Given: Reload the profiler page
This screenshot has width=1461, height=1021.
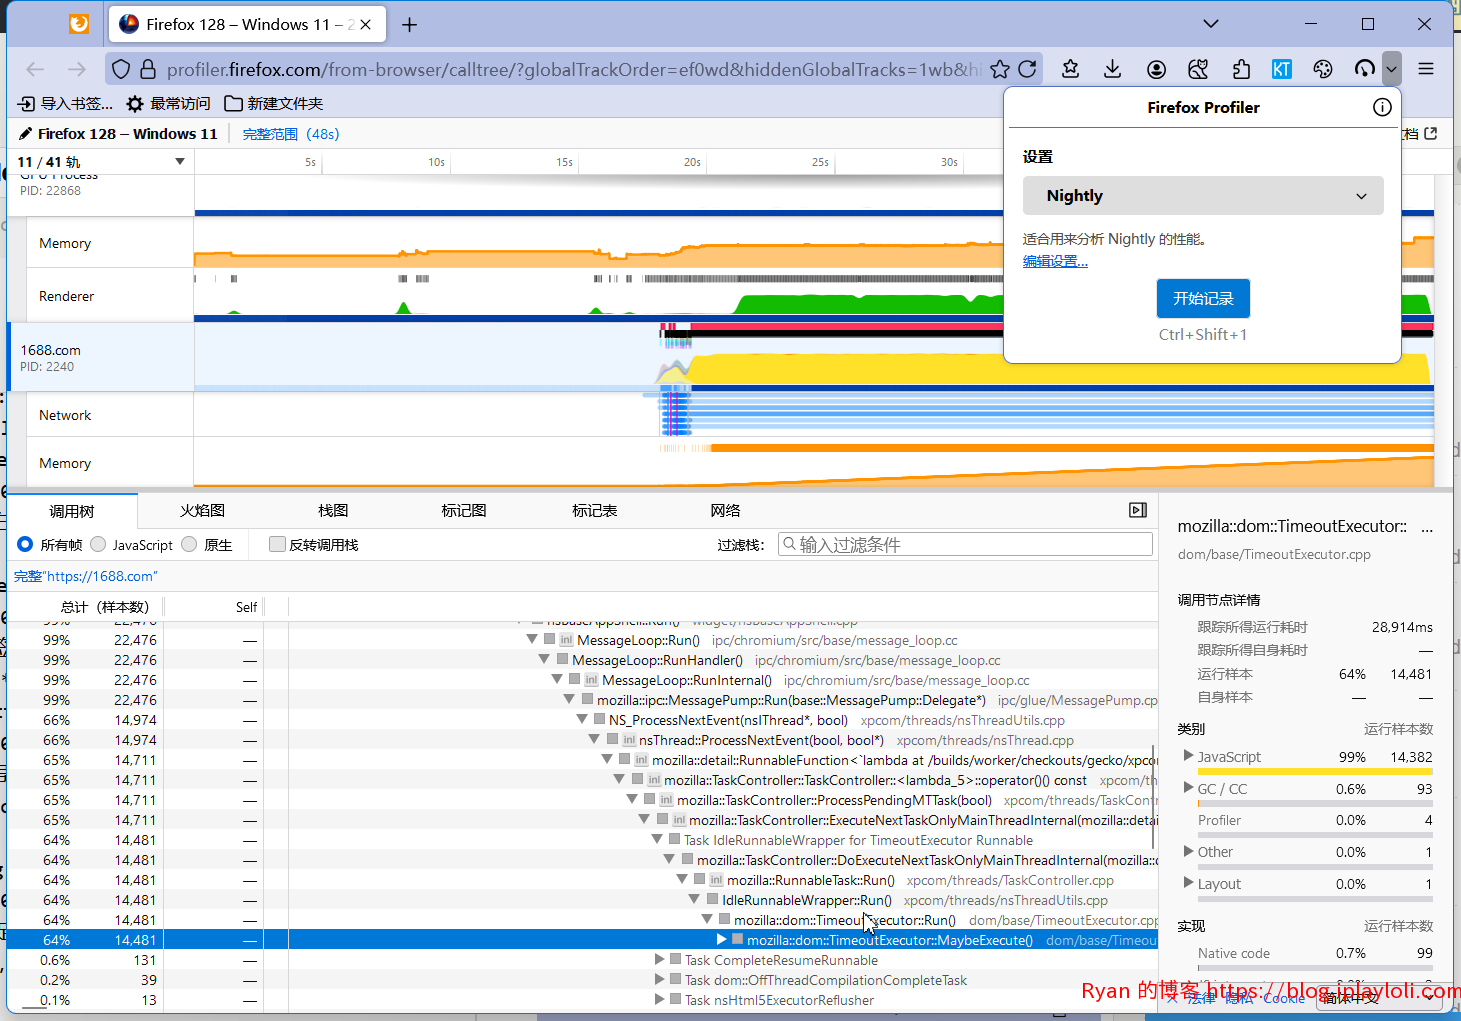Looking at the screenshot, I should 1027,69.
